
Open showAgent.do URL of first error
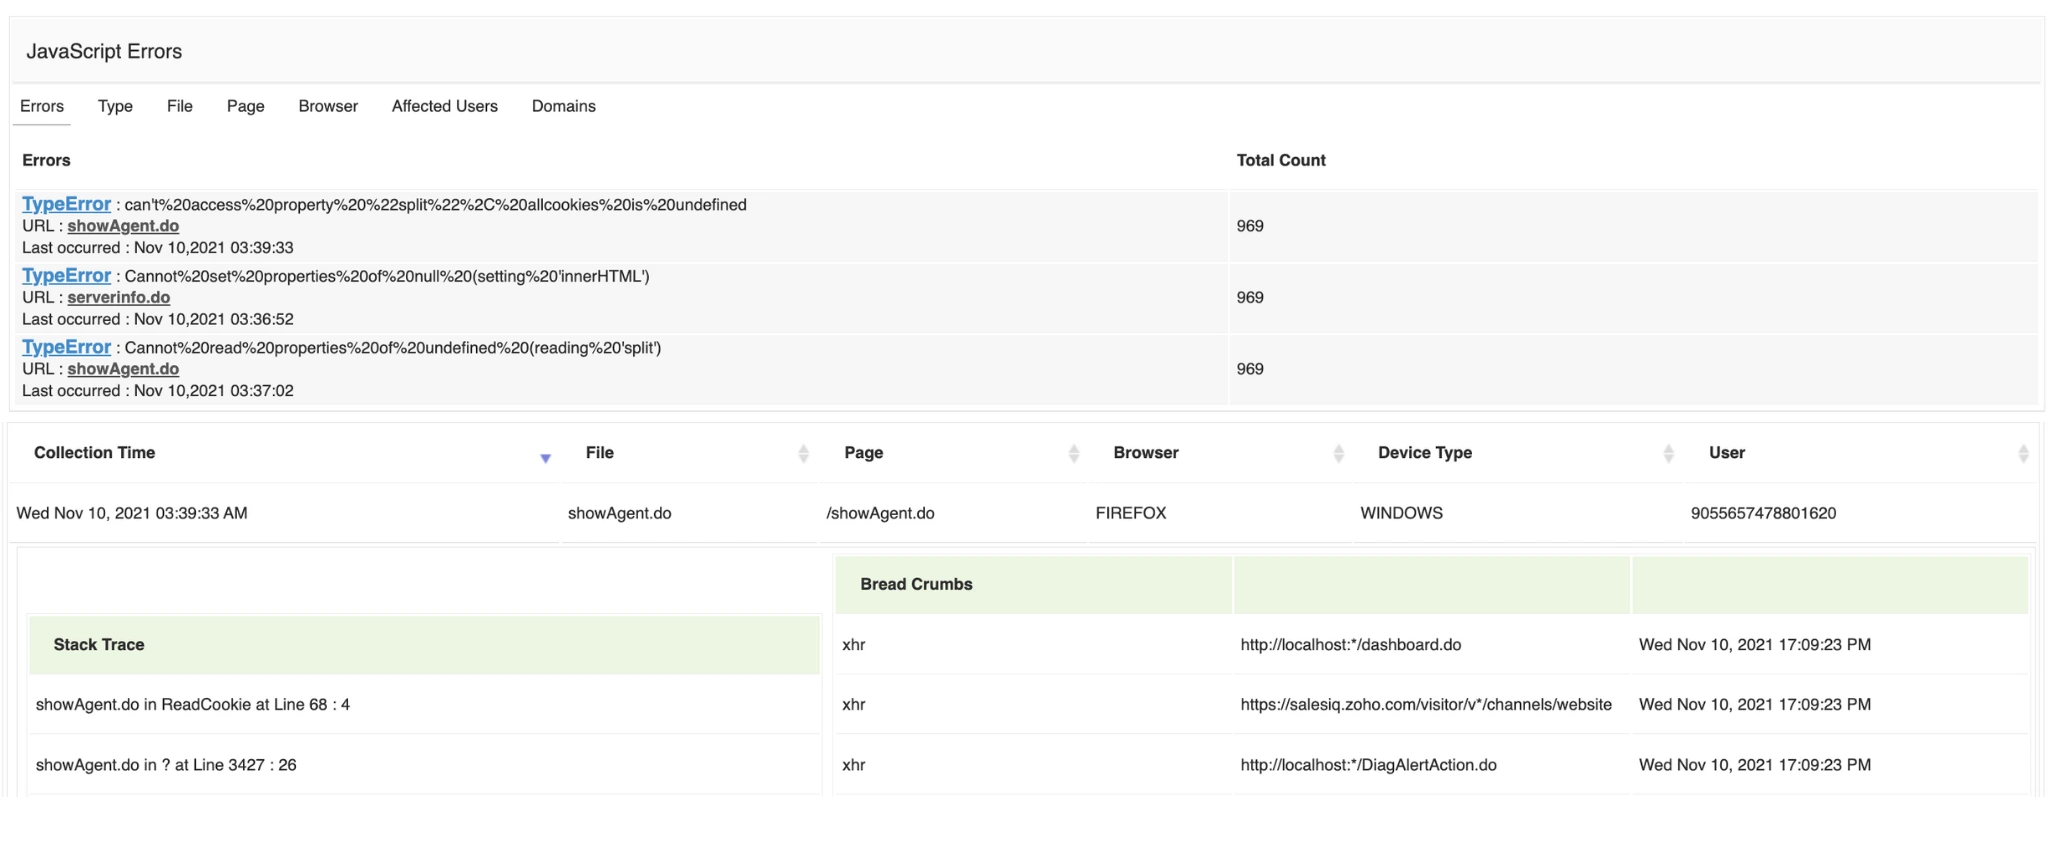pyautogui.click(x=123, y=226)
